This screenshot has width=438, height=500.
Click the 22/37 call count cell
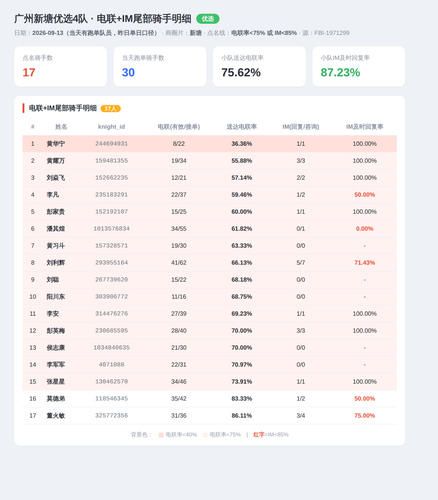click(x=179, y=195)
